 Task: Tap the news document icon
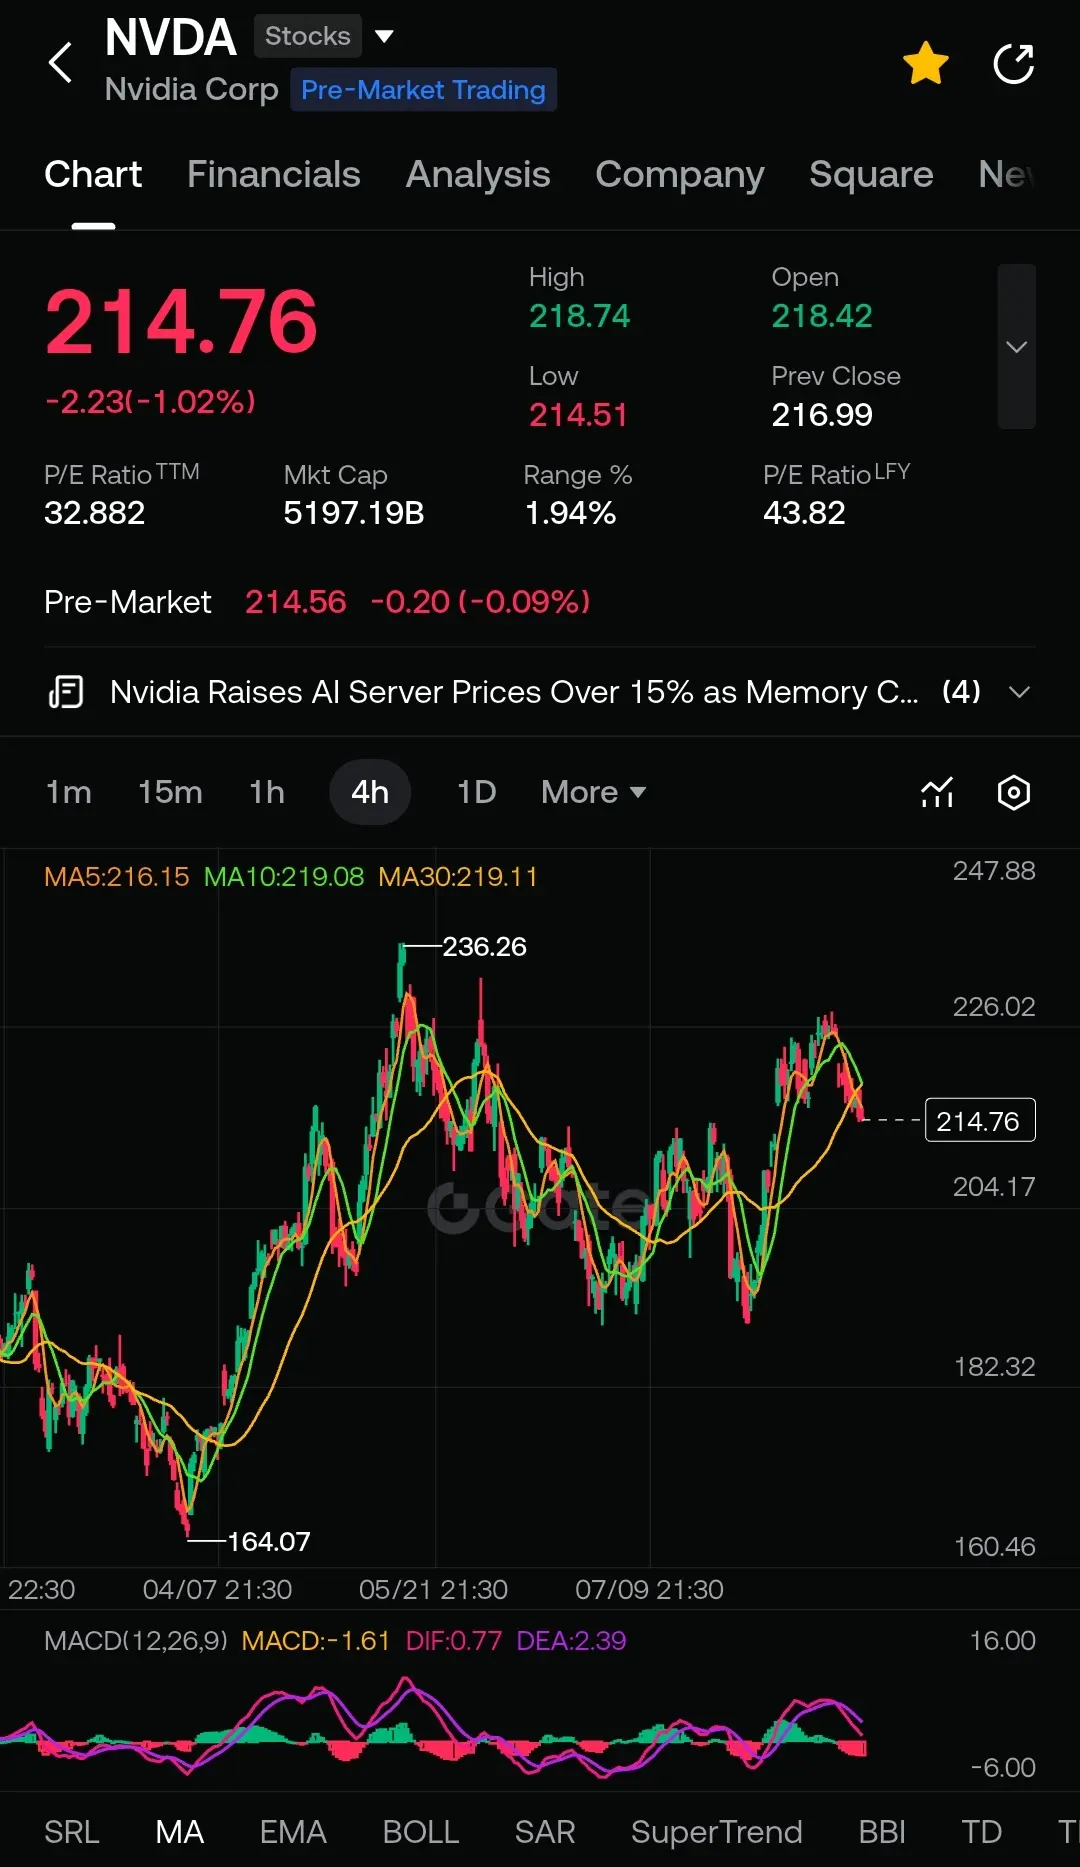66,691
